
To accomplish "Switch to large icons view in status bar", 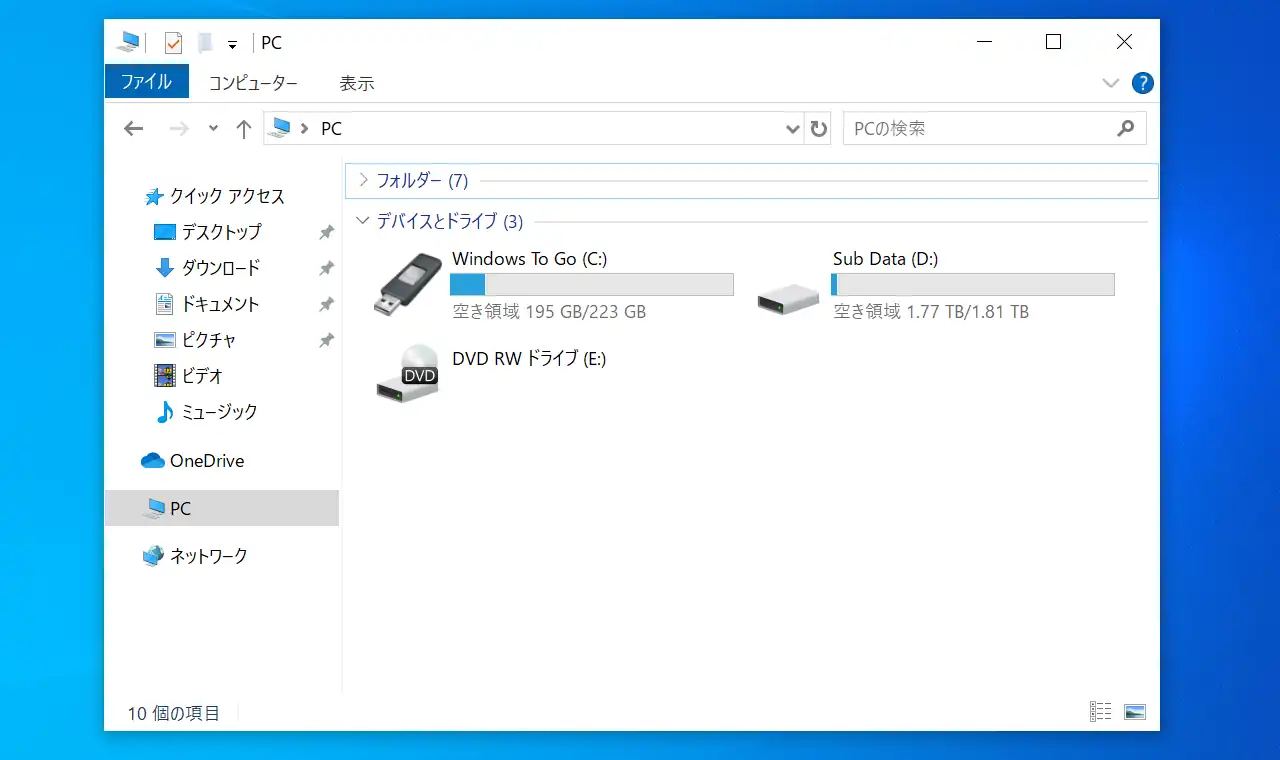I will tap(1134, 712).
